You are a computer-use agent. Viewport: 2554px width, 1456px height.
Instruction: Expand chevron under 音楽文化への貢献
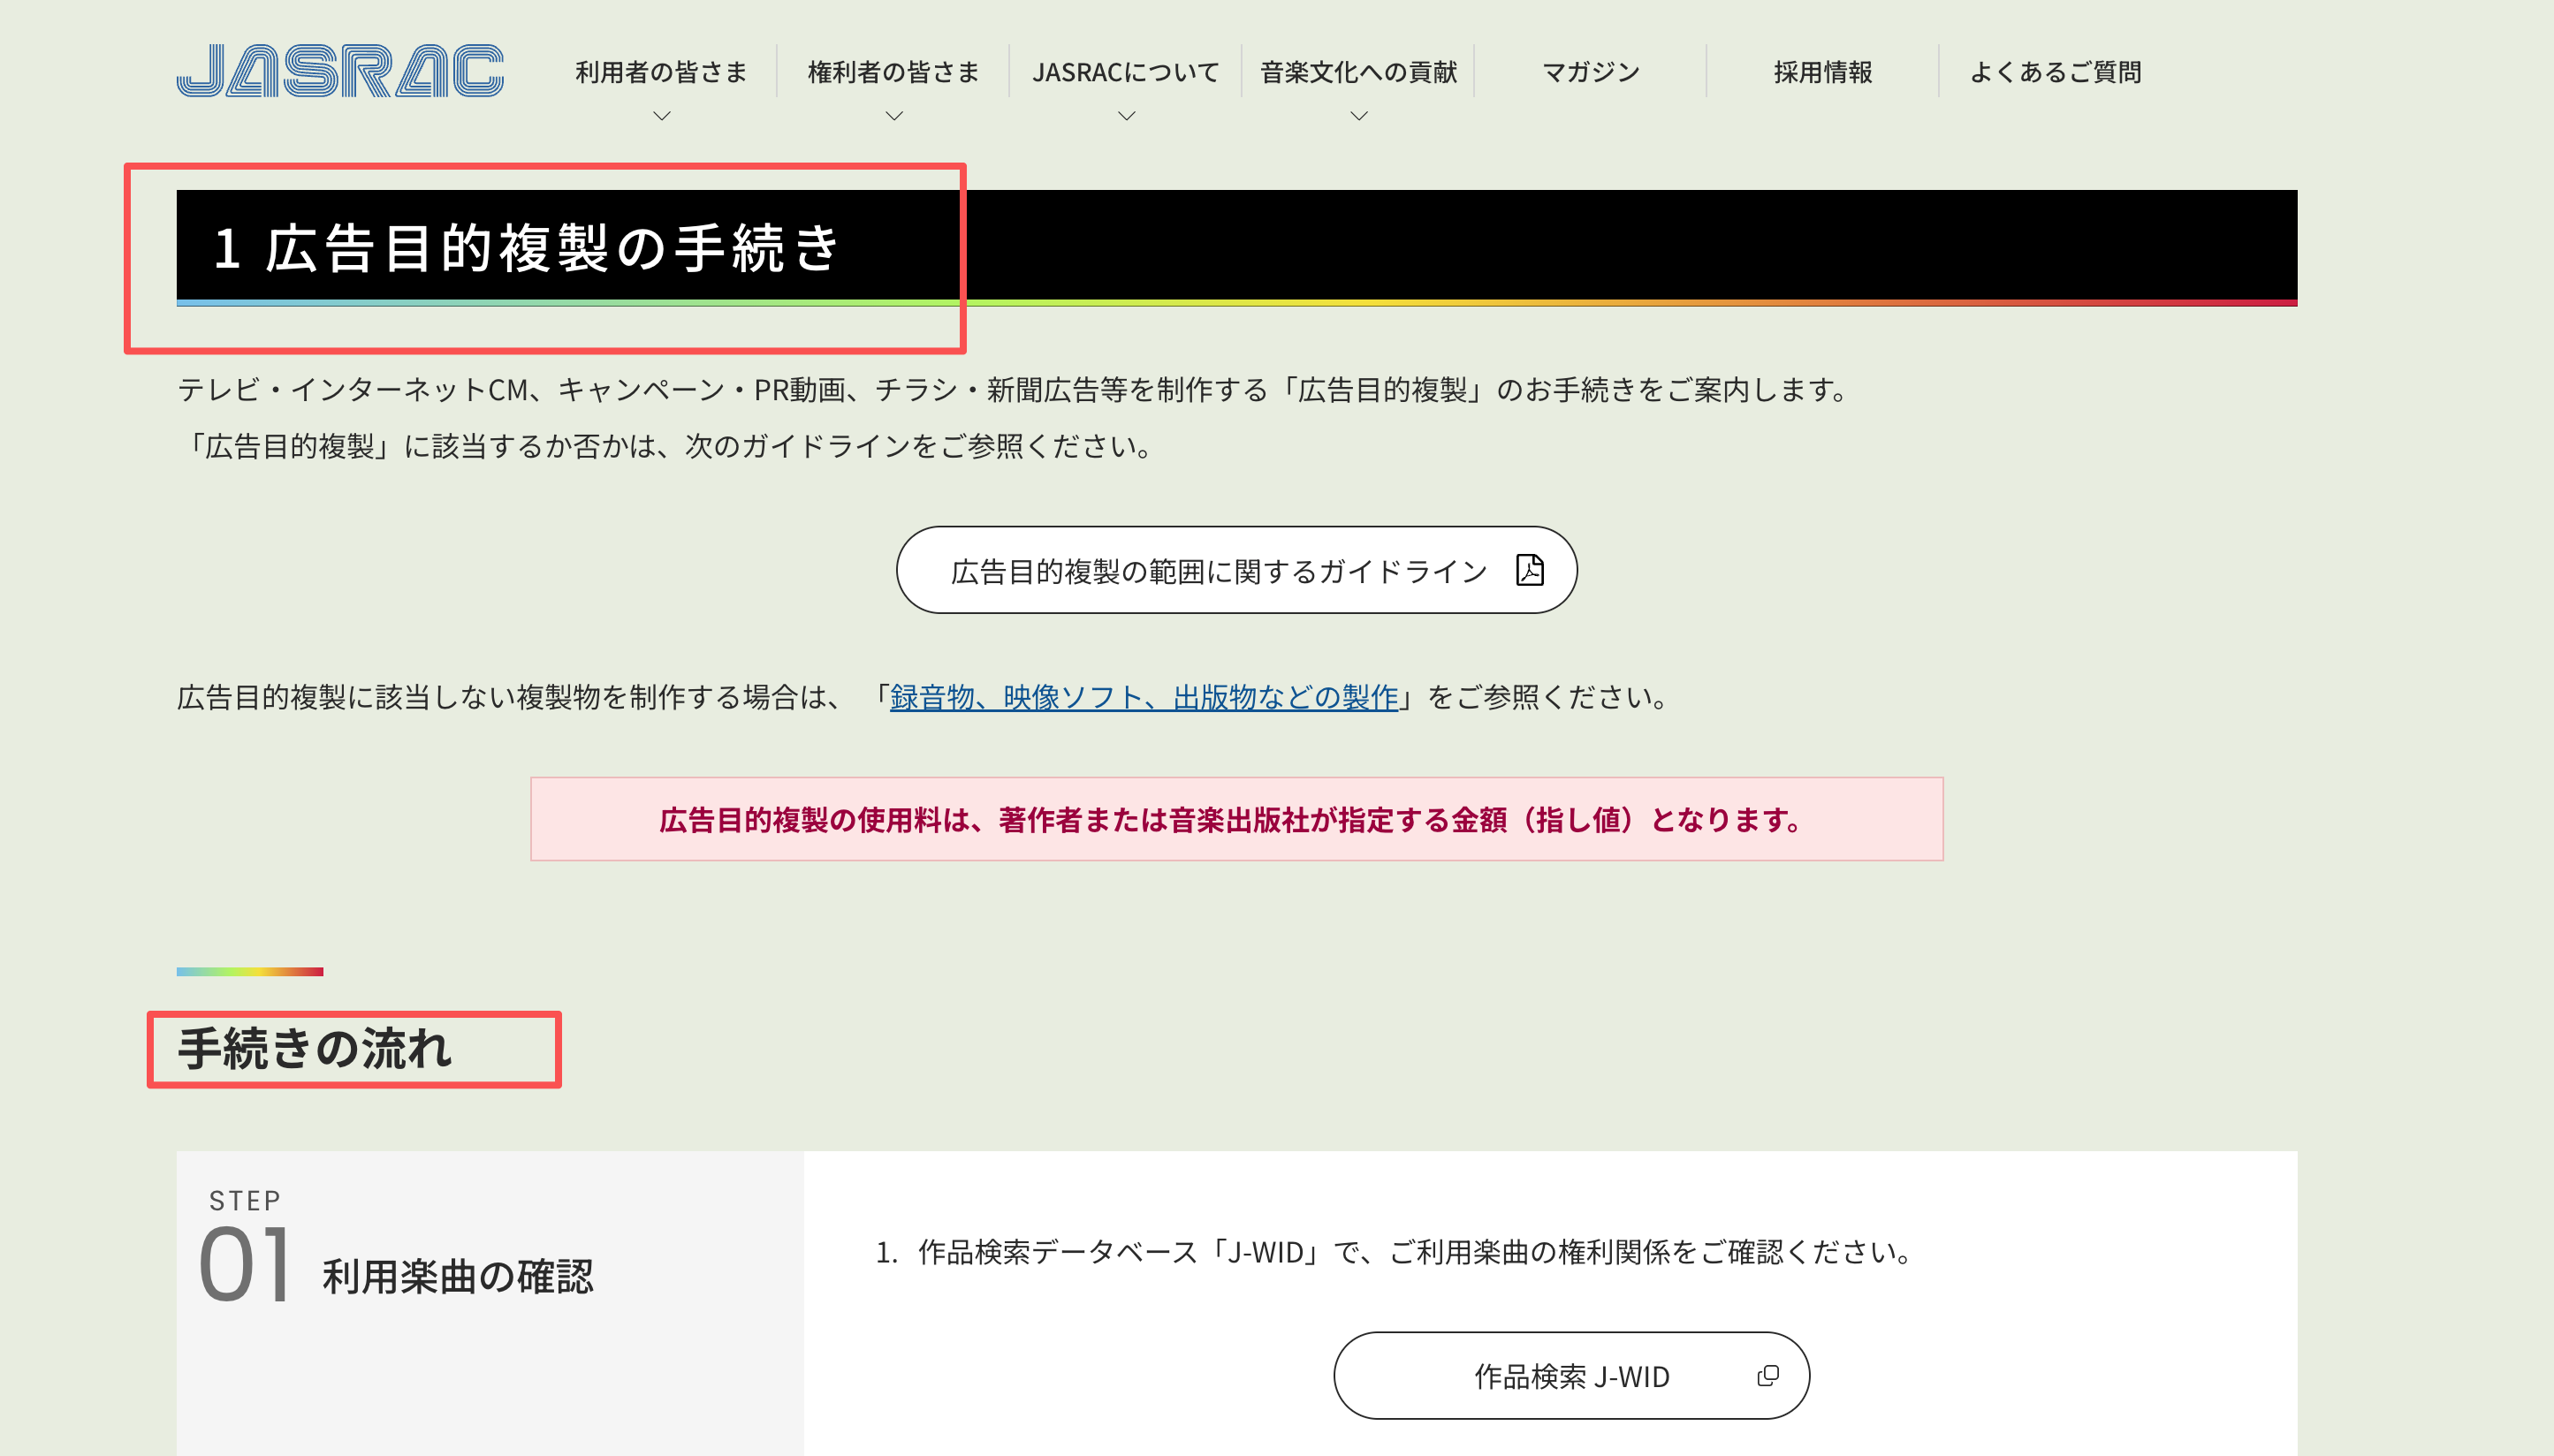click(x=1358, y=116)
